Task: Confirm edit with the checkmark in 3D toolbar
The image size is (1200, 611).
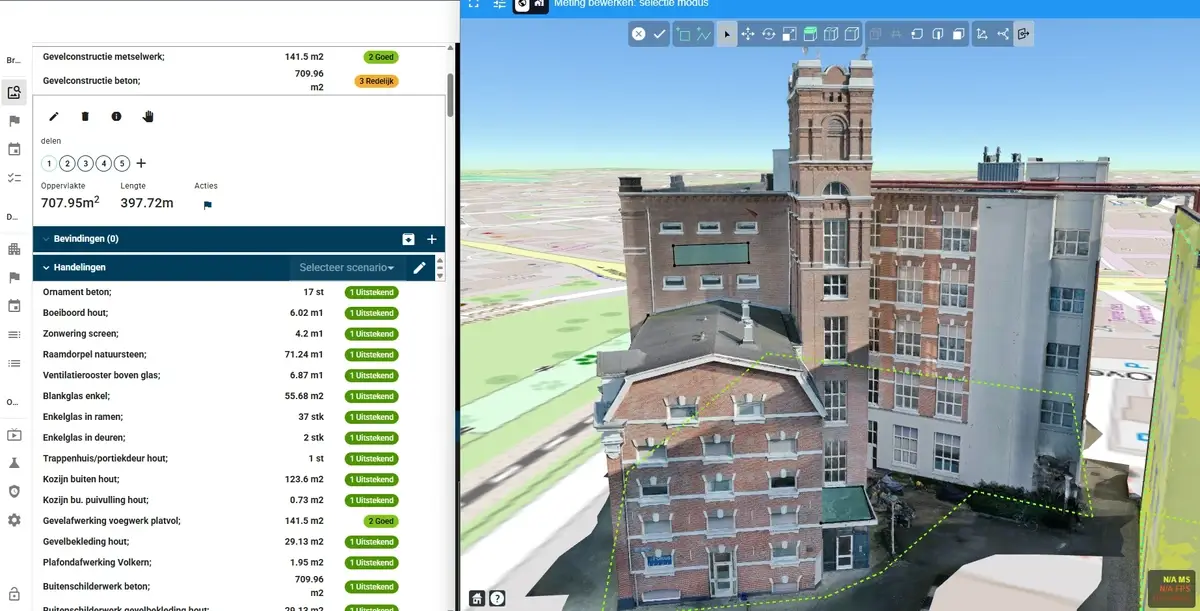Action: (x=660, y=34)
